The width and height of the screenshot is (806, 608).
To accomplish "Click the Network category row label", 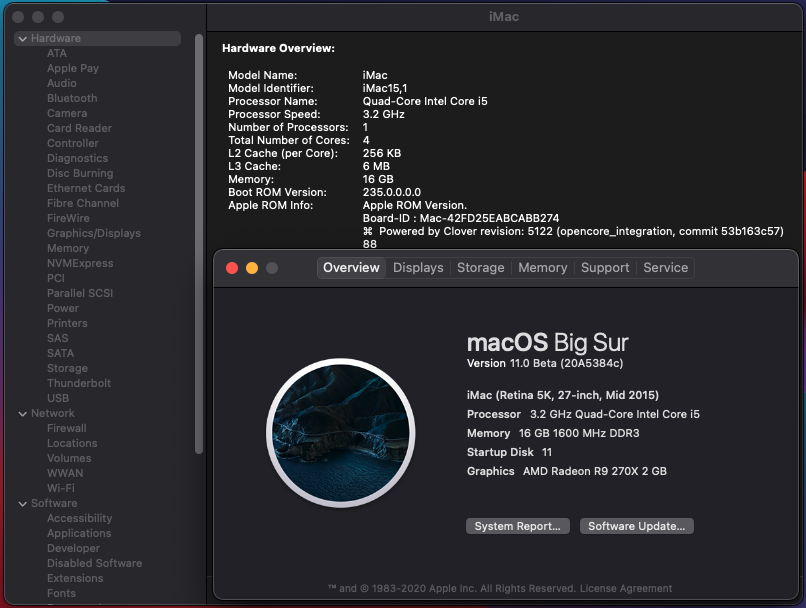I will 52,413.
